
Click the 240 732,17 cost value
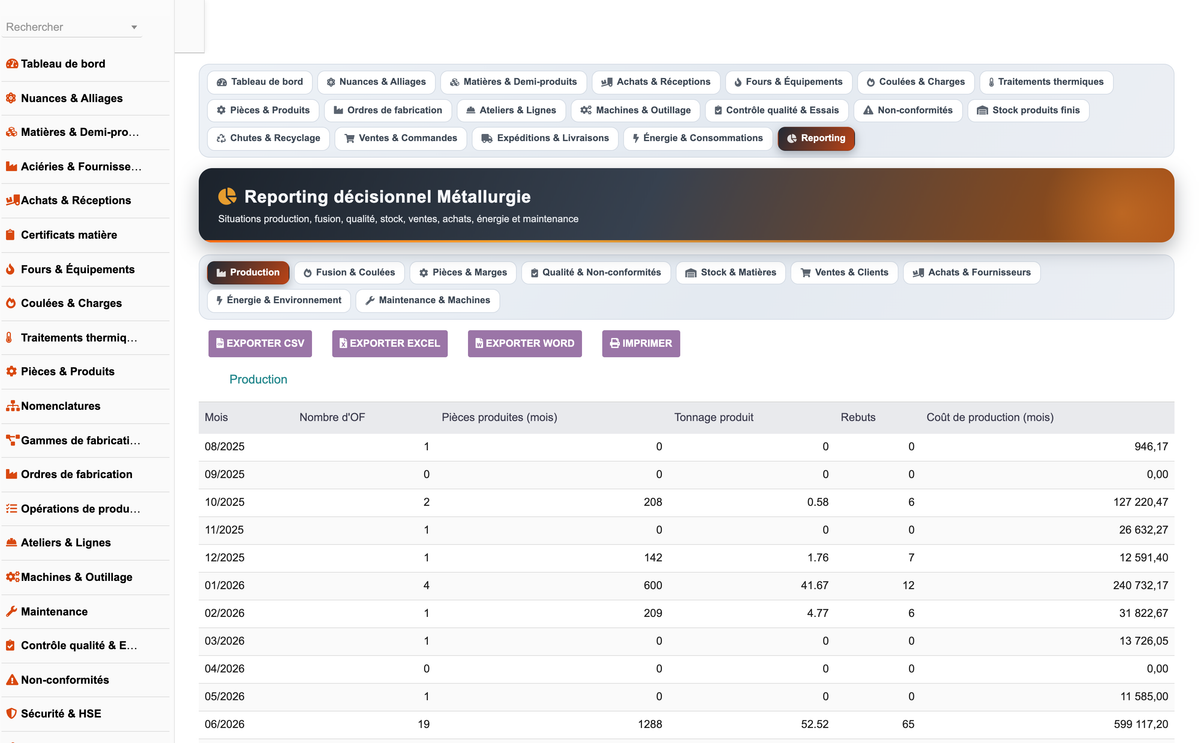(1141, 585)
